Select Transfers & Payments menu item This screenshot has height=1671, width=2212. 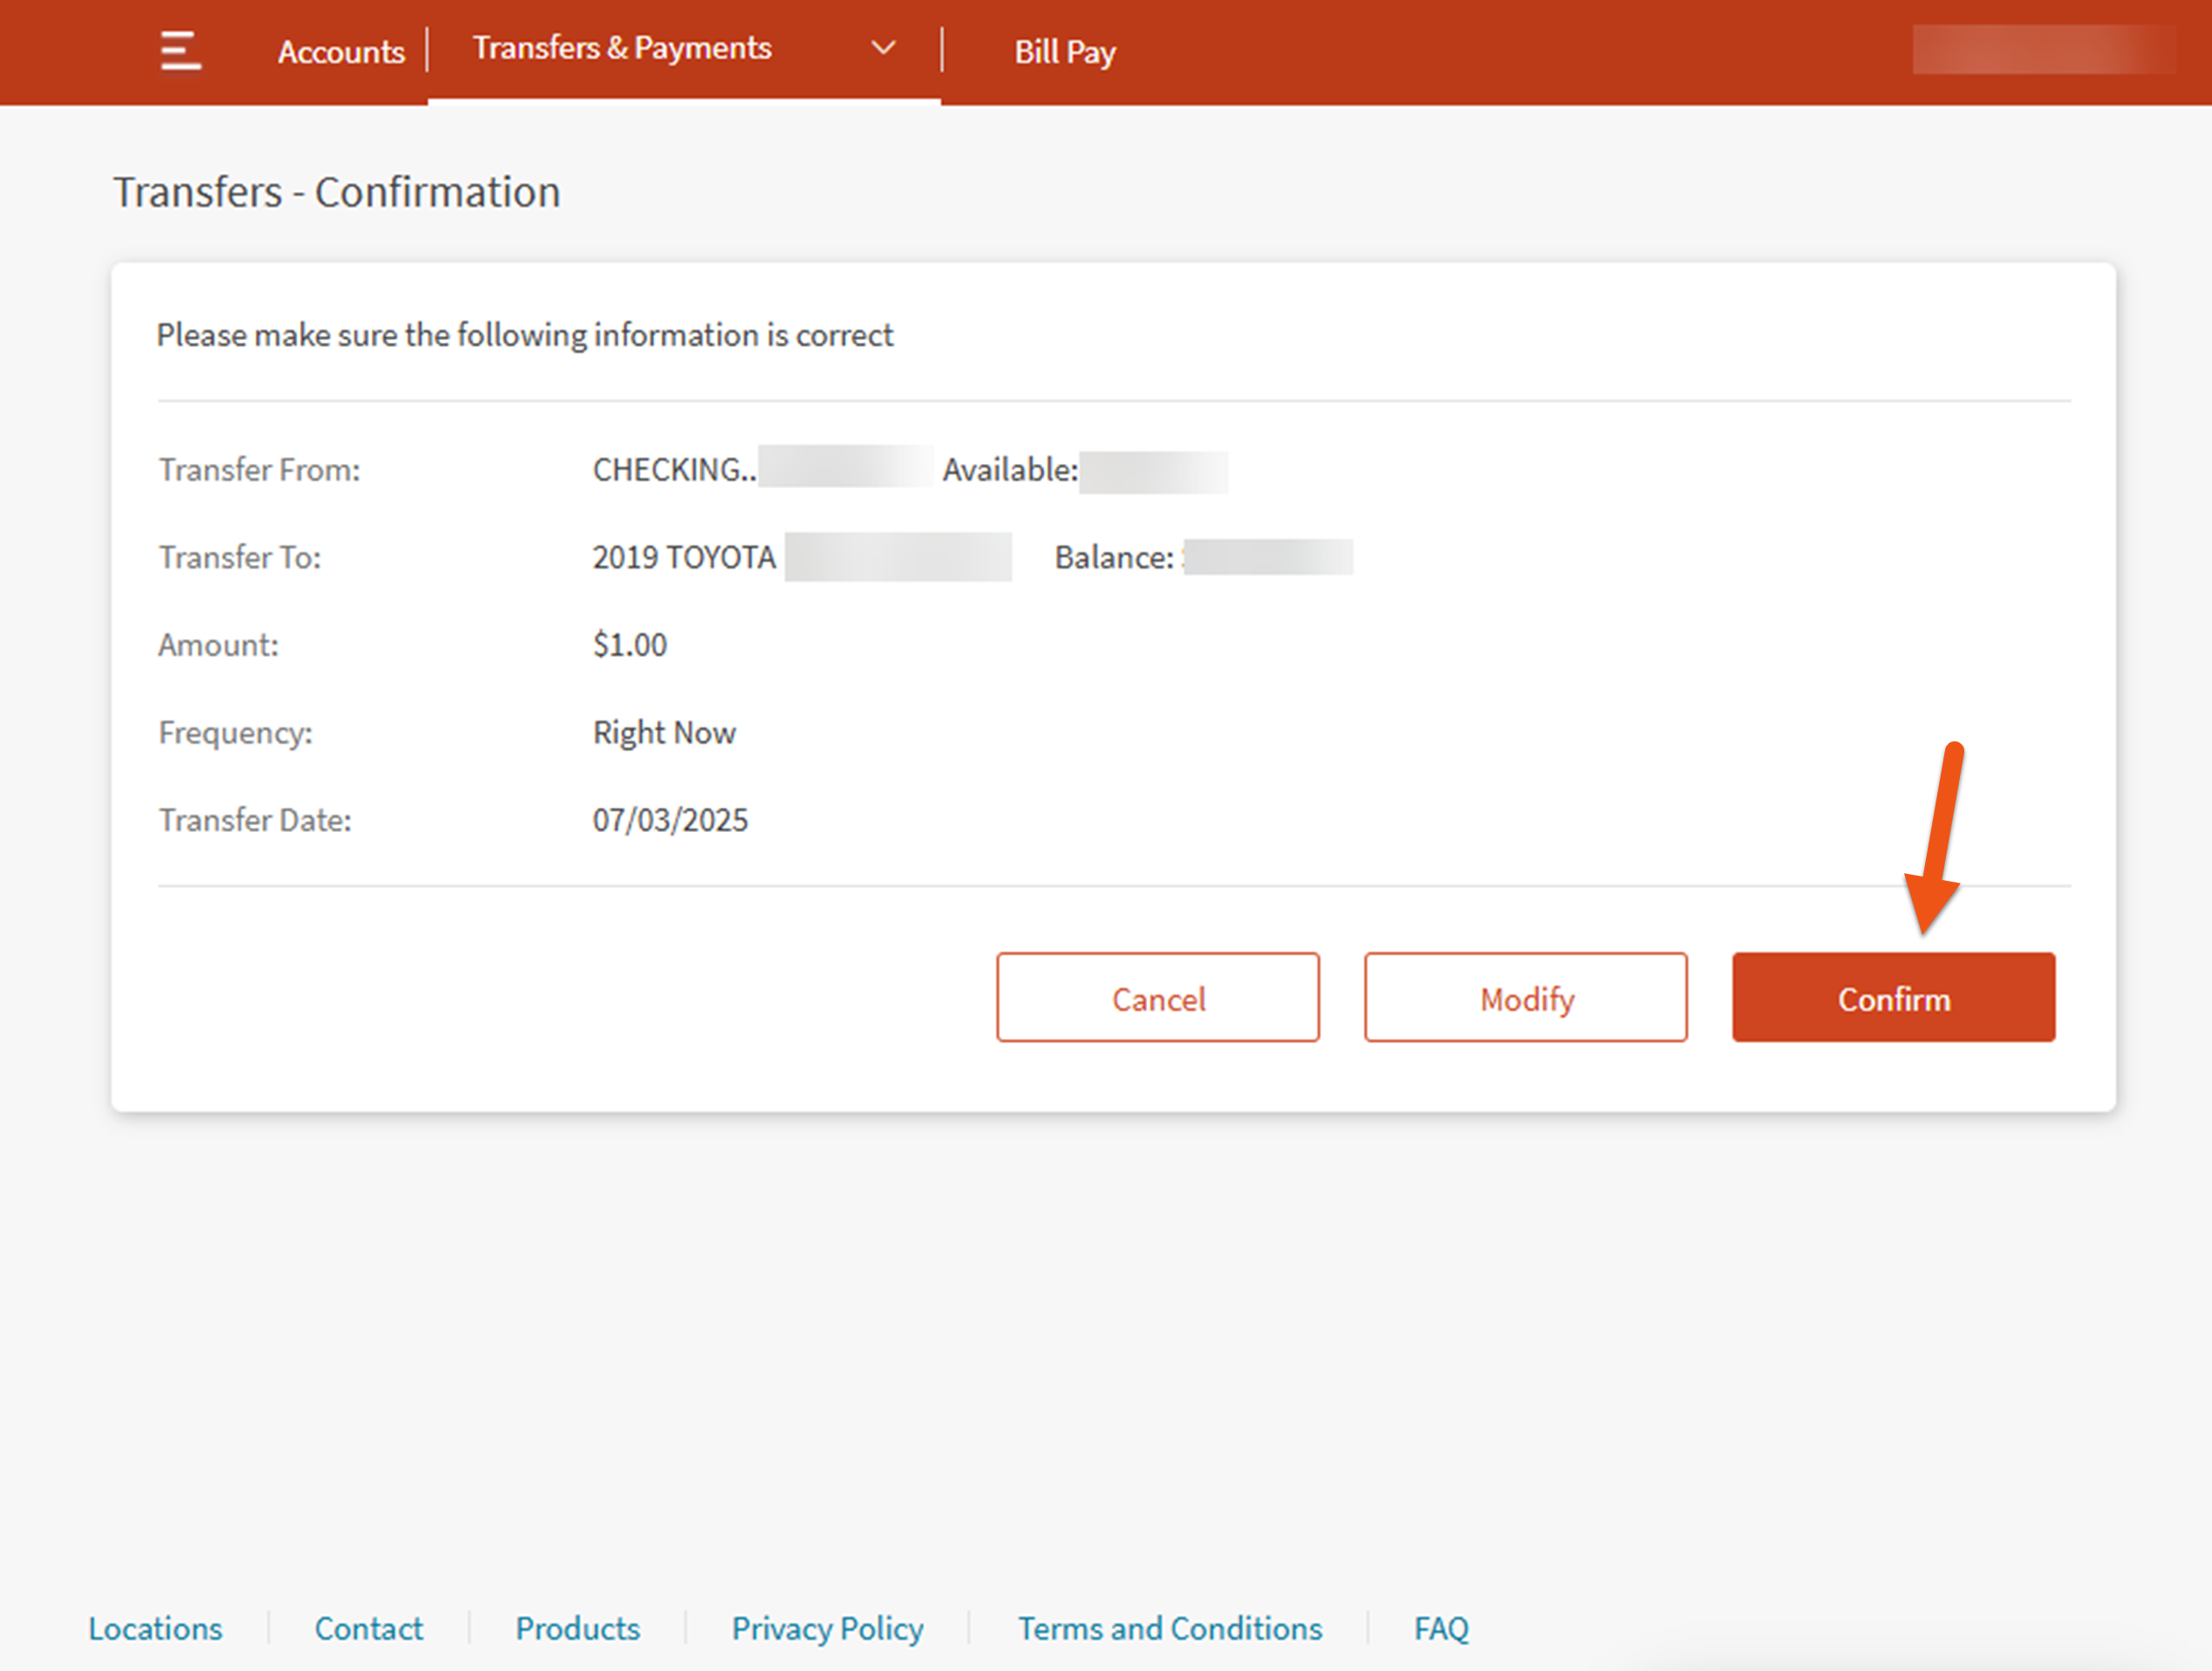tap(622, 48)
